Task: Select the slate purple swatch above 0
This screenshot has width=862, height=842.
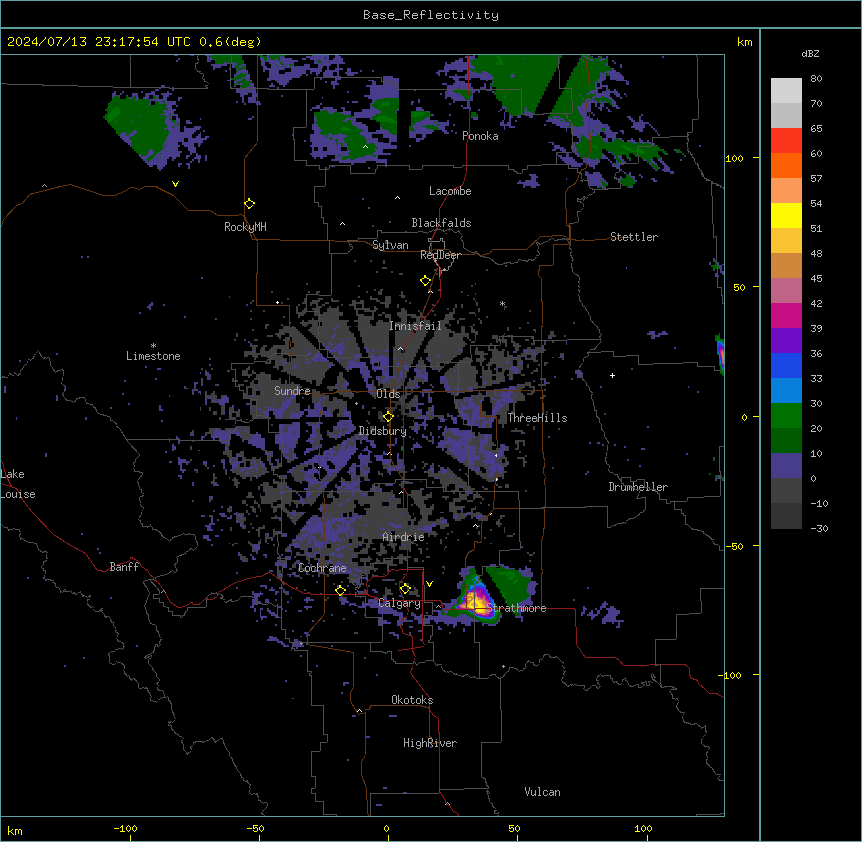Action: (786, 466)
